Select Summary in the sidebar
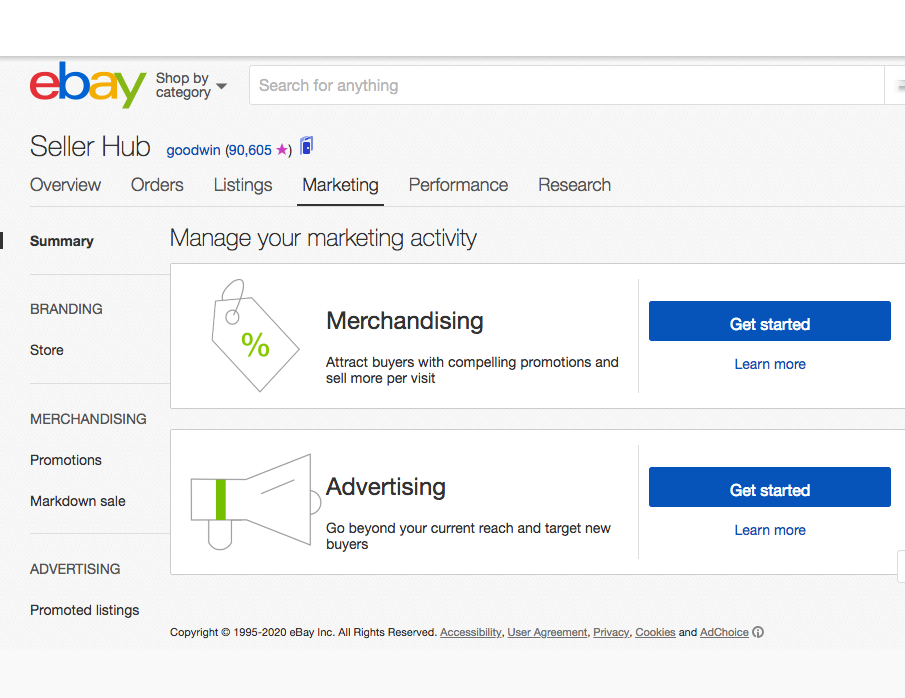Image resolution: width=905 pixels, height=698 pixels. click(62, 241)
